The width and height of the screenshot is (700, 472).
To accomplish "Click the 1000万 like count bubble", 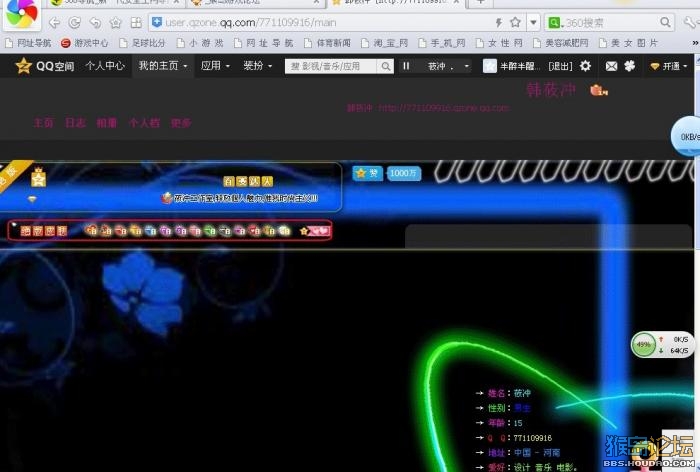I will coord(403,173).
